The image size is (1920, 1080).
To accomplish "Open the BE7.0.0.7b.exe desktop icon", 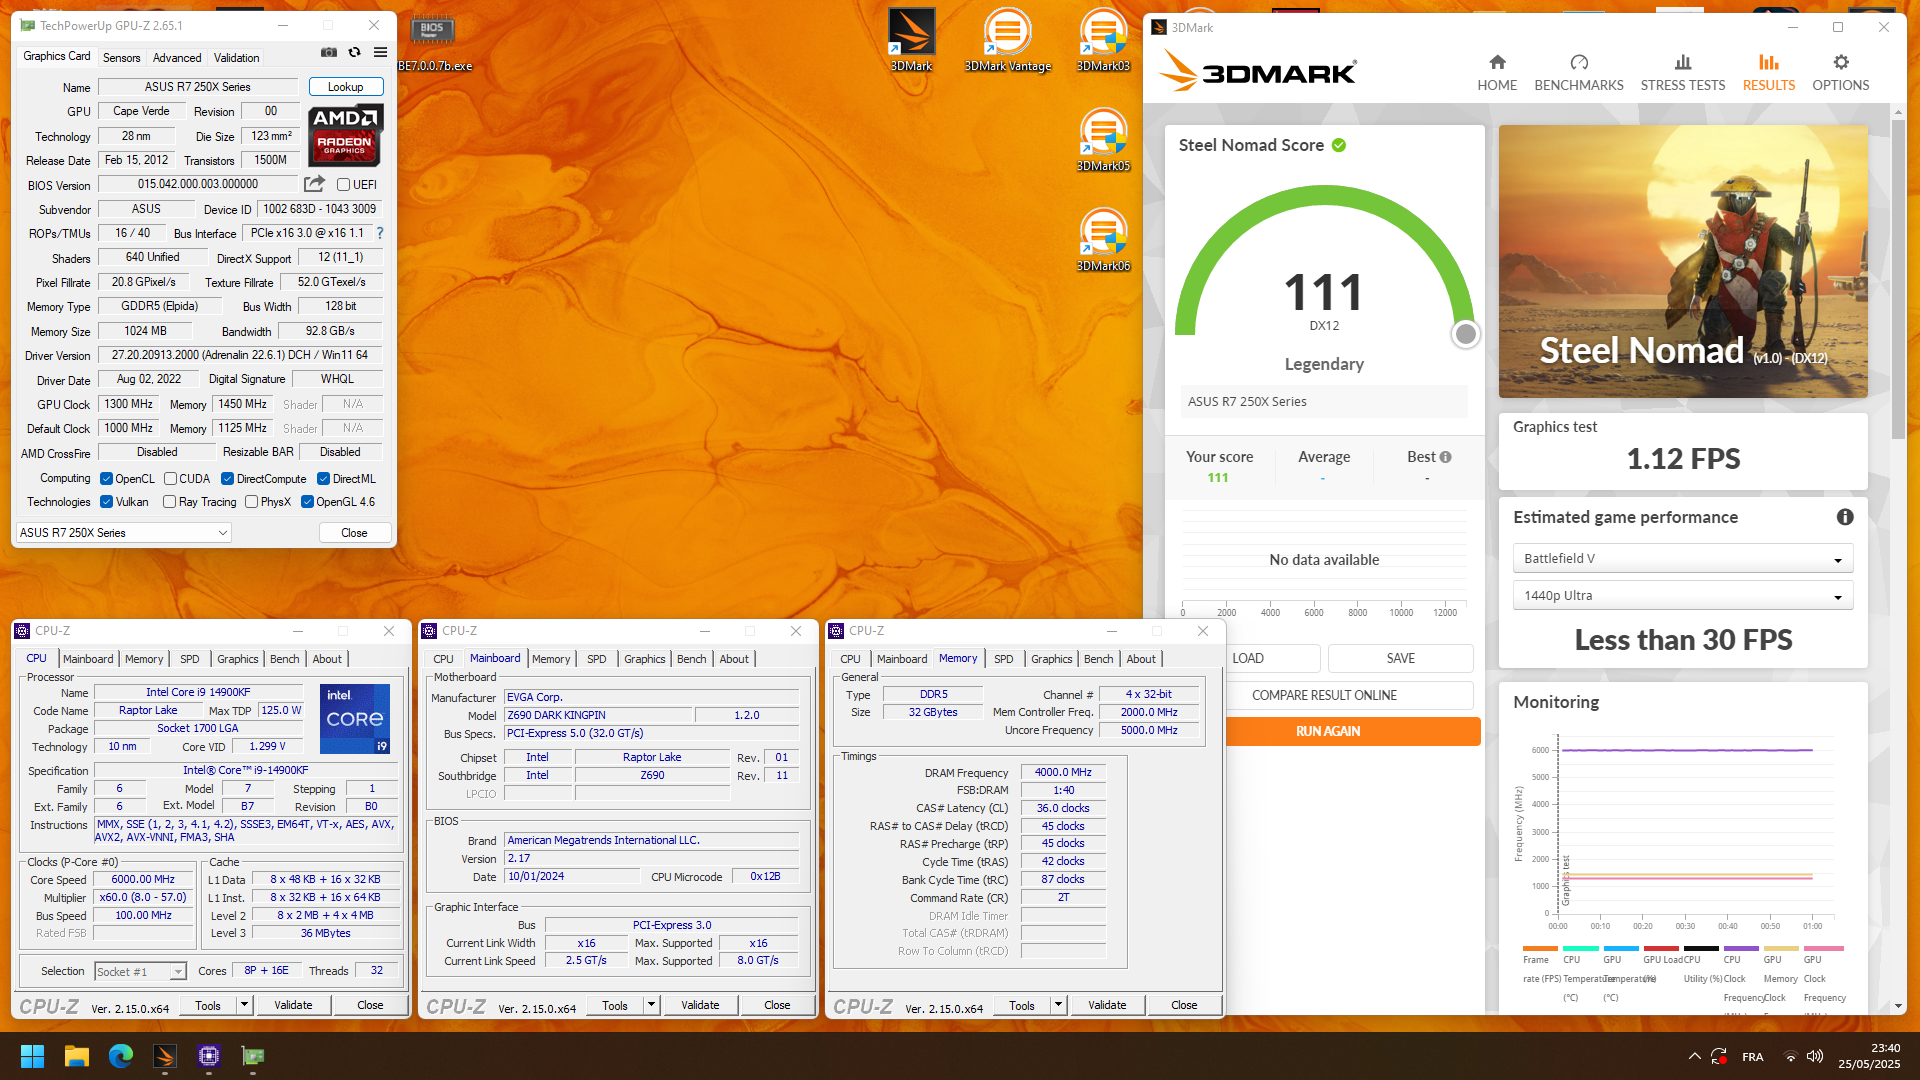I will 434,43.
